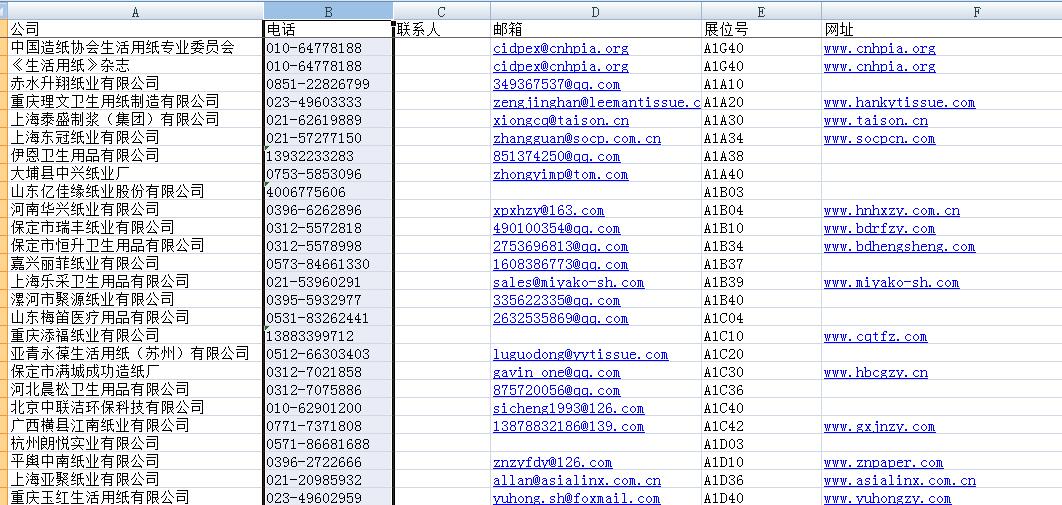
Task: Open link www.hankytissue.com
Action: tap(899, 102)
